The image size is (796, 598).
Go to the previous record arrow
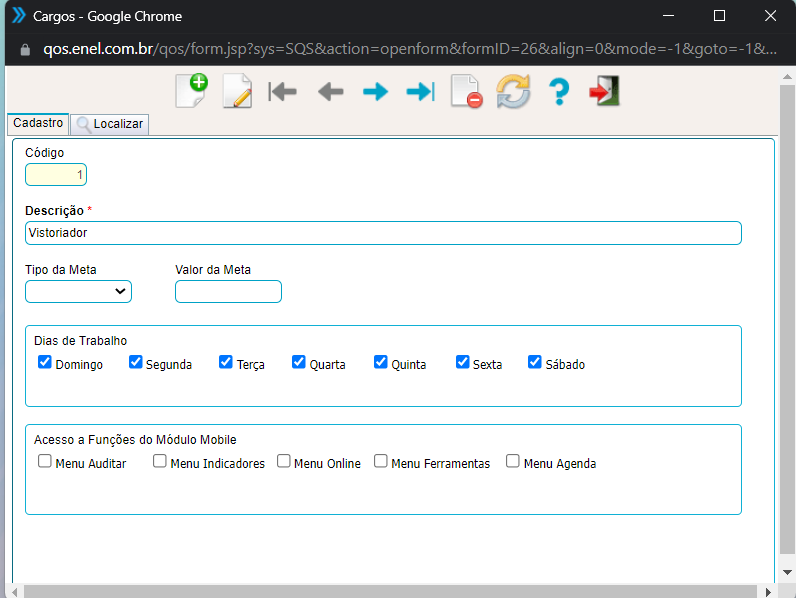pyautogui.click(x=330, y=92)
